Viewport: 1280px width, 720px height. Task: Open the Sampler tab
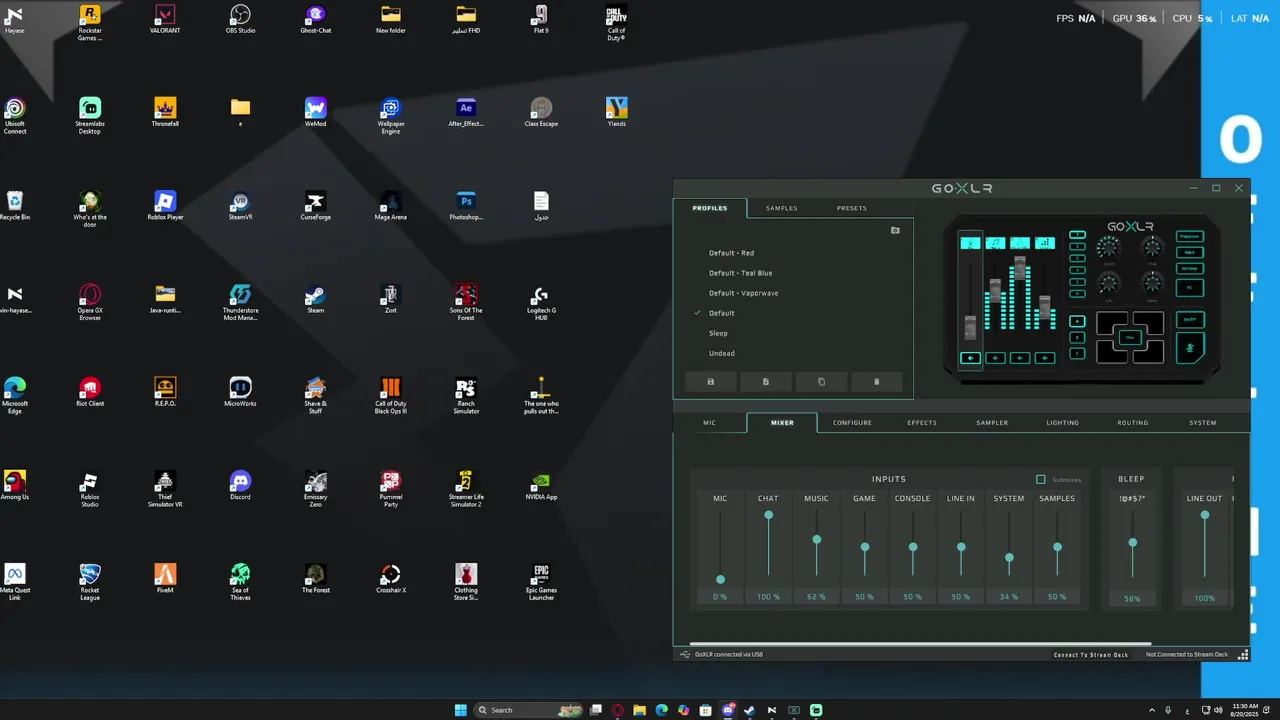pyautogui.click(x=992, y=423)
